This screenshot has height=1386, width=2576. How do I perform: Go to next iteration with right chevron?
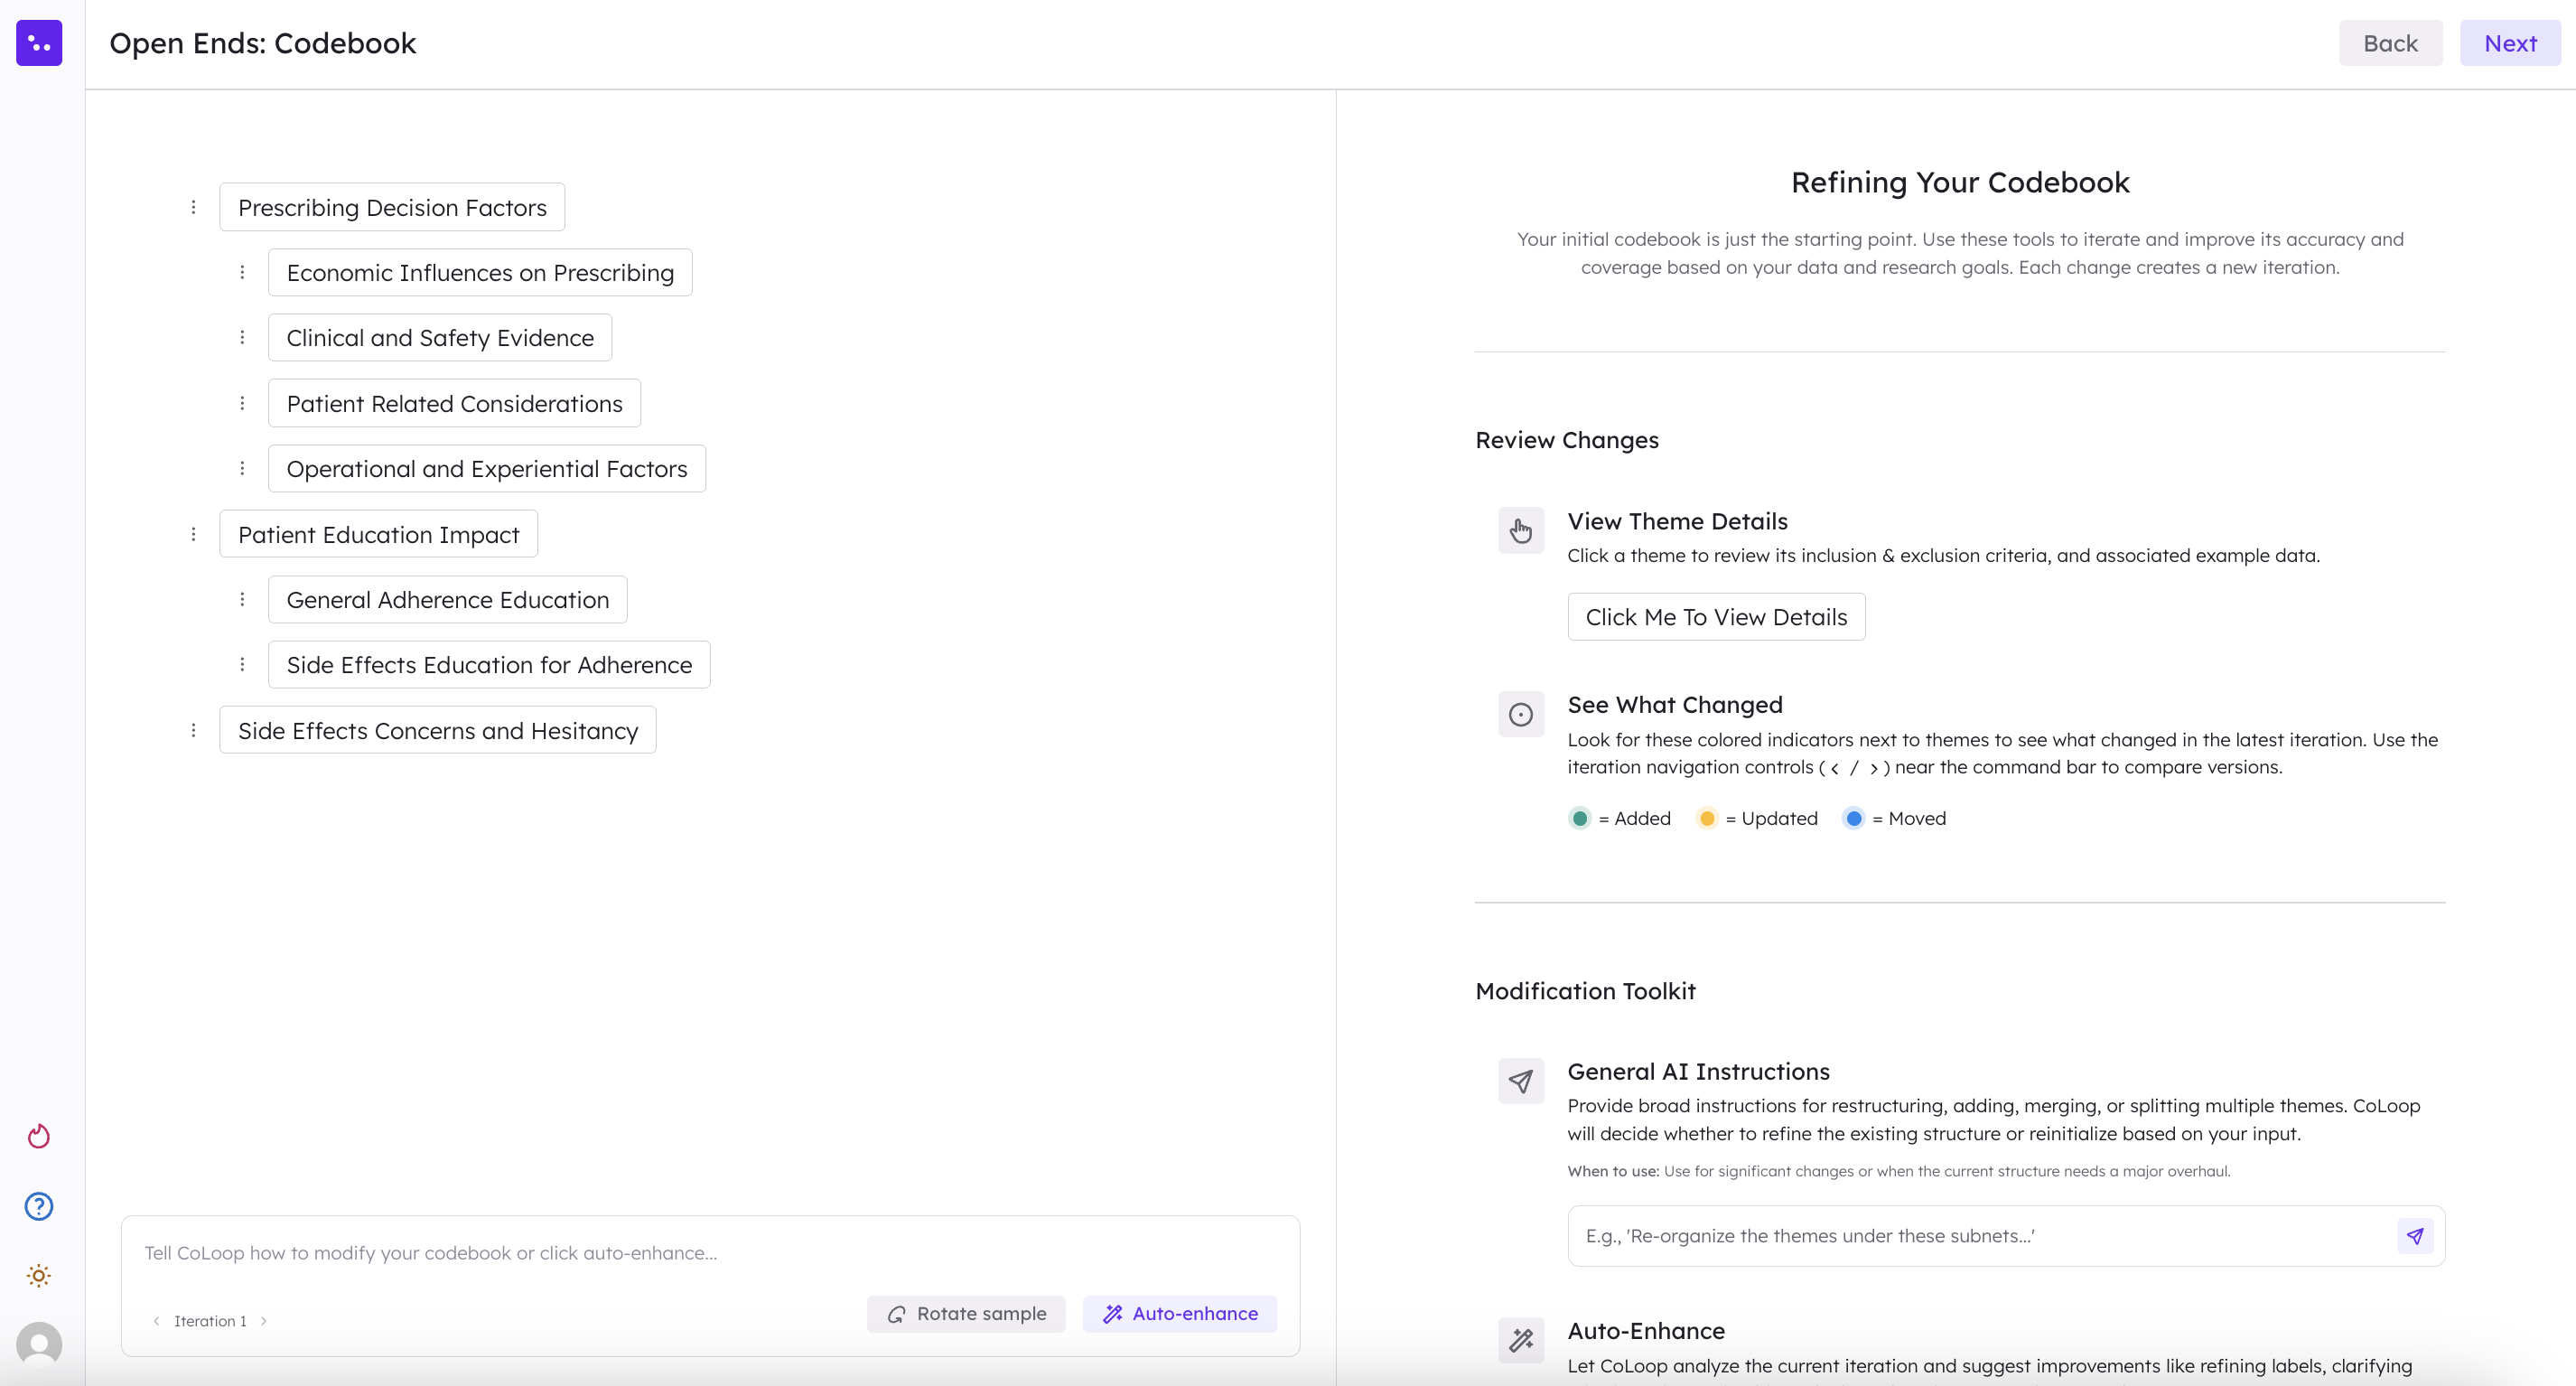(264, 1321)
